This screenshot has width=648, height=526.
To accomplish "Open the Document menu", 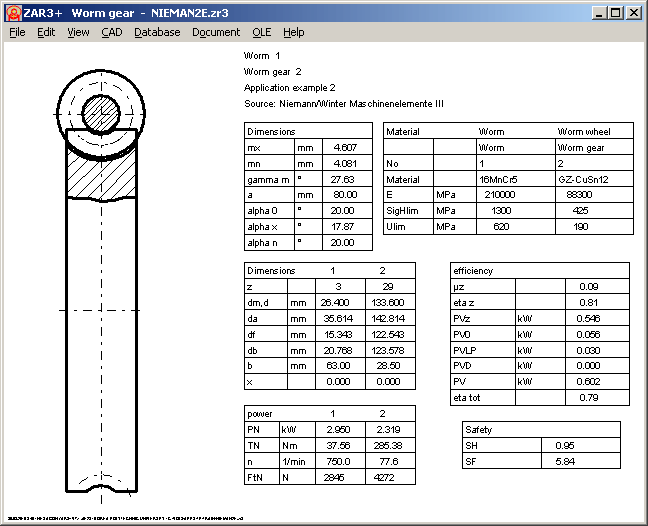I will 216,32.
